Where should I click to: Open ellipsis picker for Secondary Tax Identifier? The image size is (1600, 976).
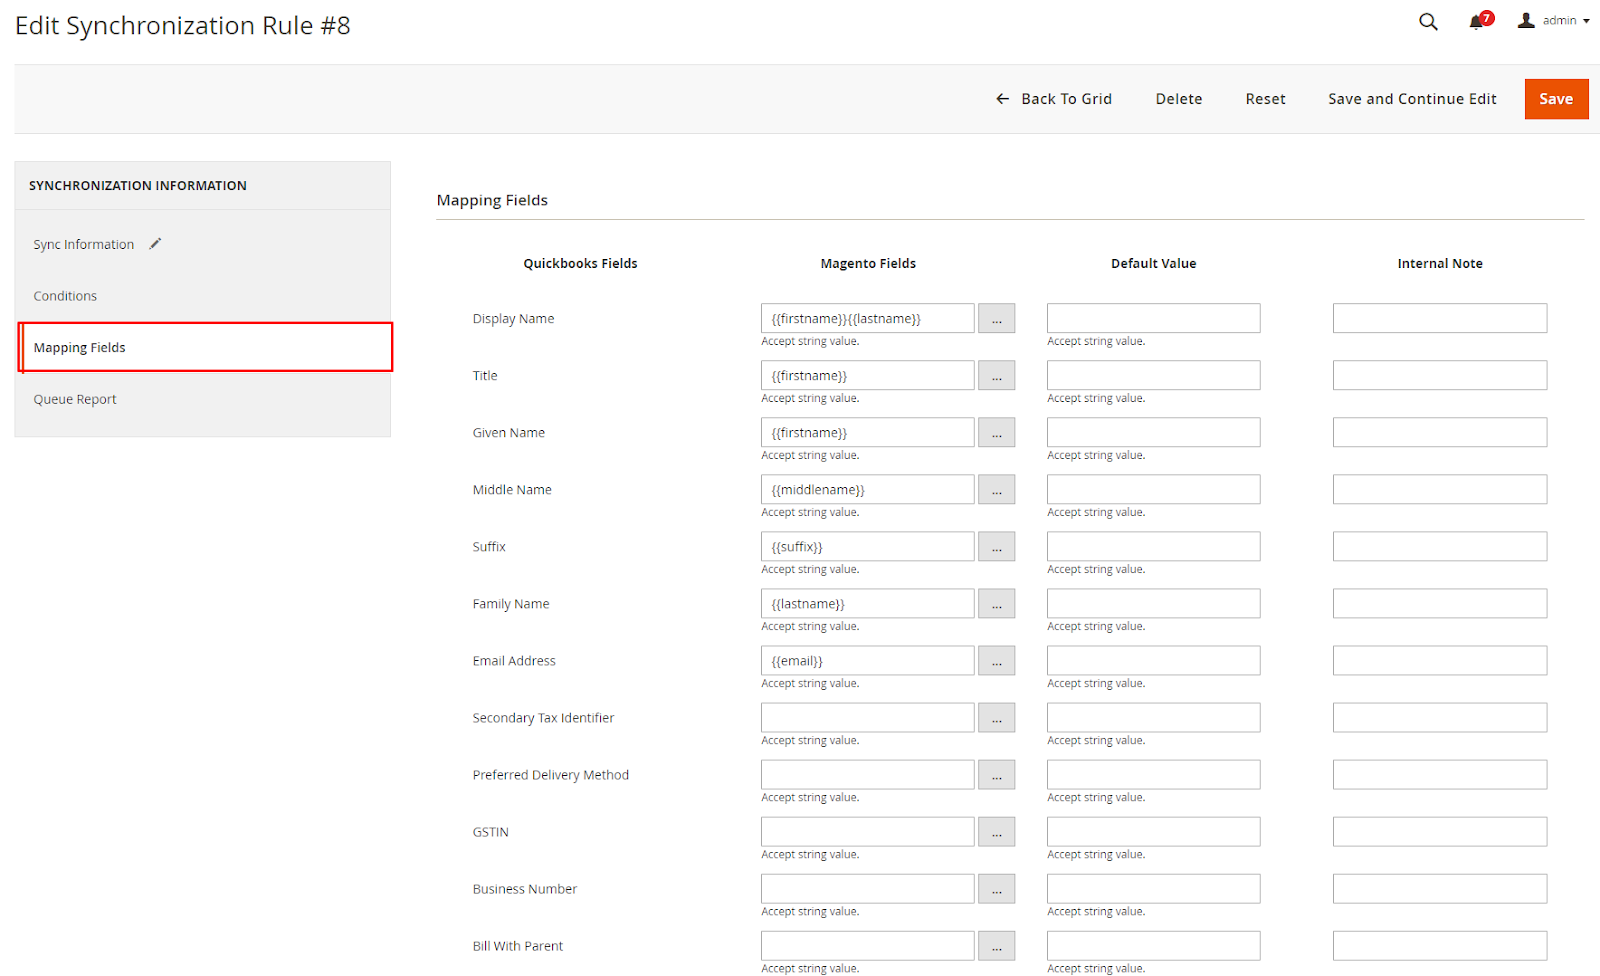[x=996, y=718]
